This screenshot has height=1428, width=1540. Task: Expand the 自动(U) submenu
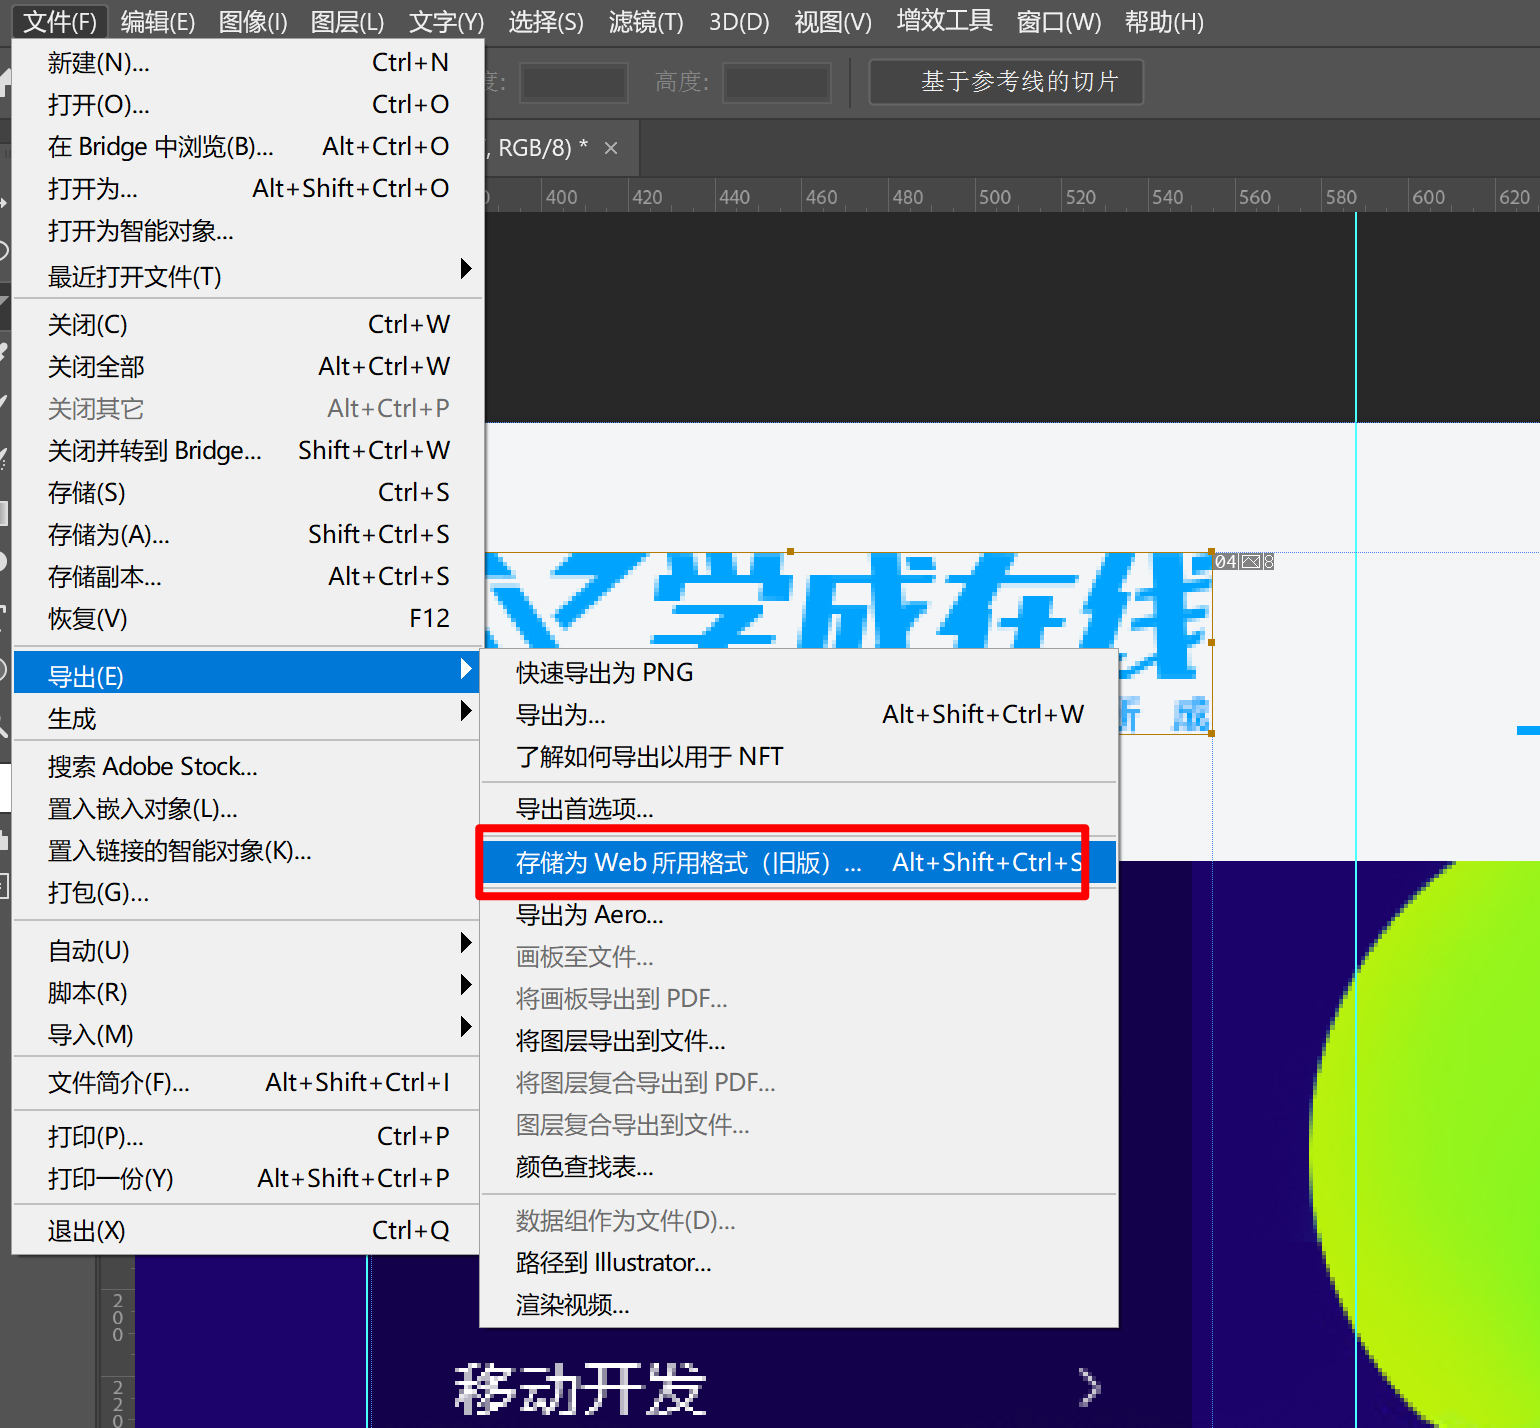coord(248,949)
